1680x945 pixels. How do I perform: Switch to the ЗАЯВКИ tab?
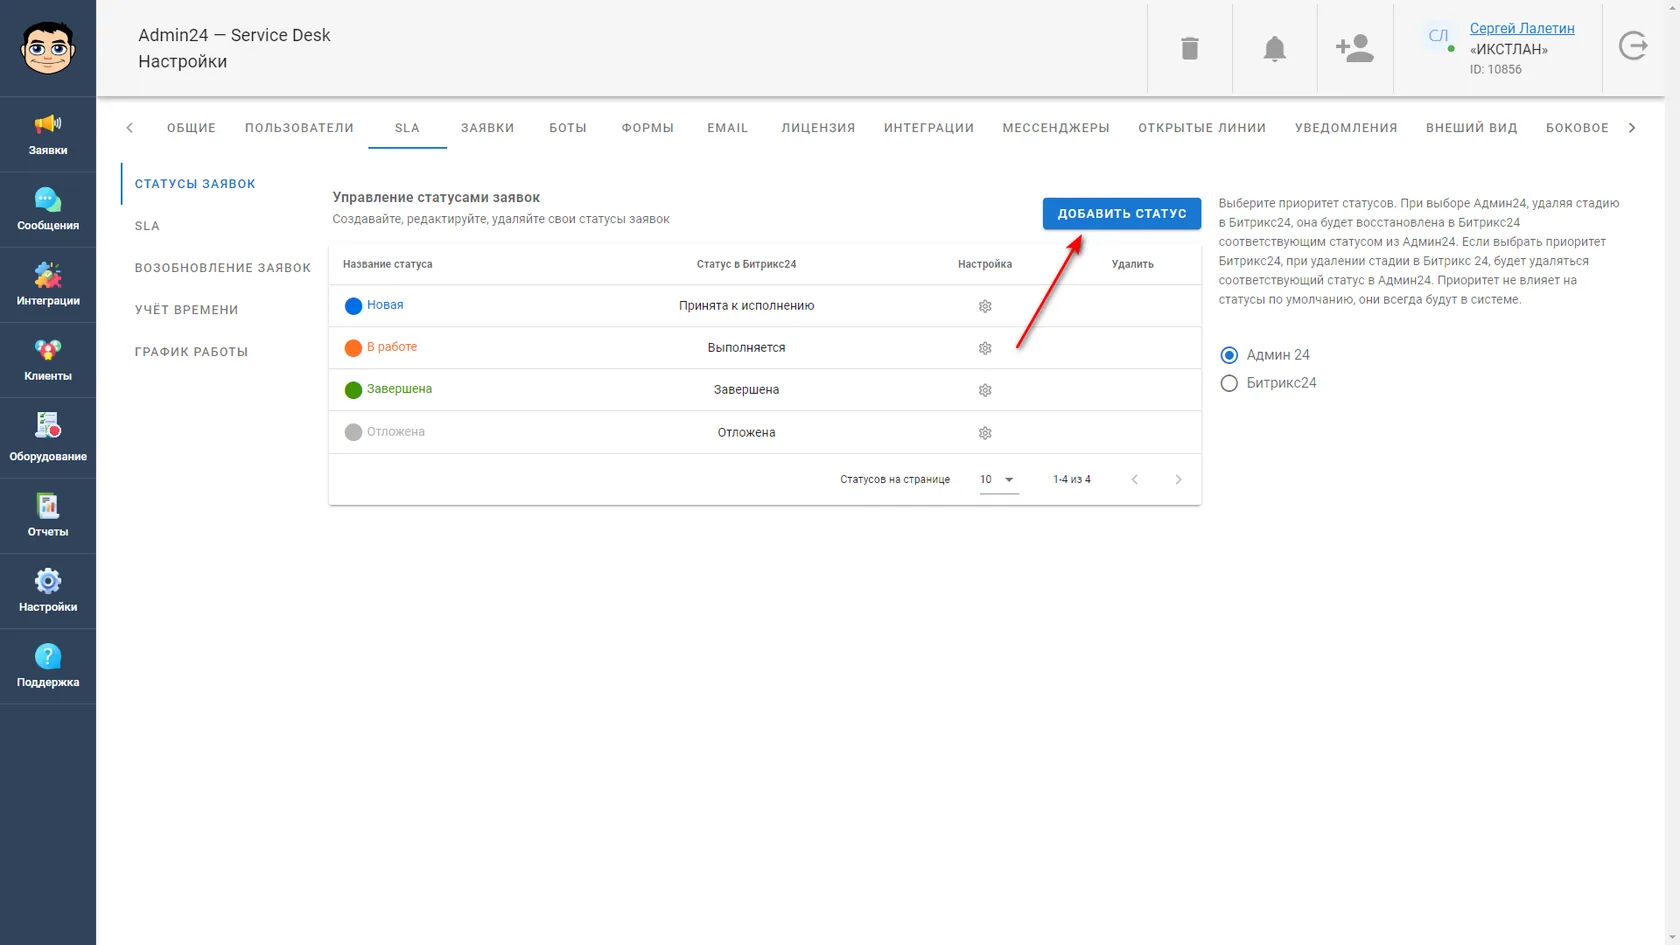[x=487, y=128]
